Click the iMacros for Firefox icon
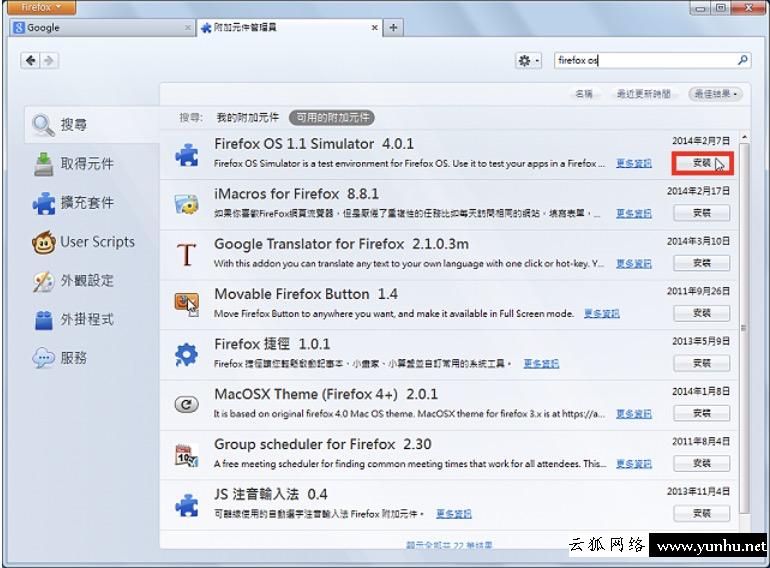This screenshot has height=568, width=770. [187, 204]
